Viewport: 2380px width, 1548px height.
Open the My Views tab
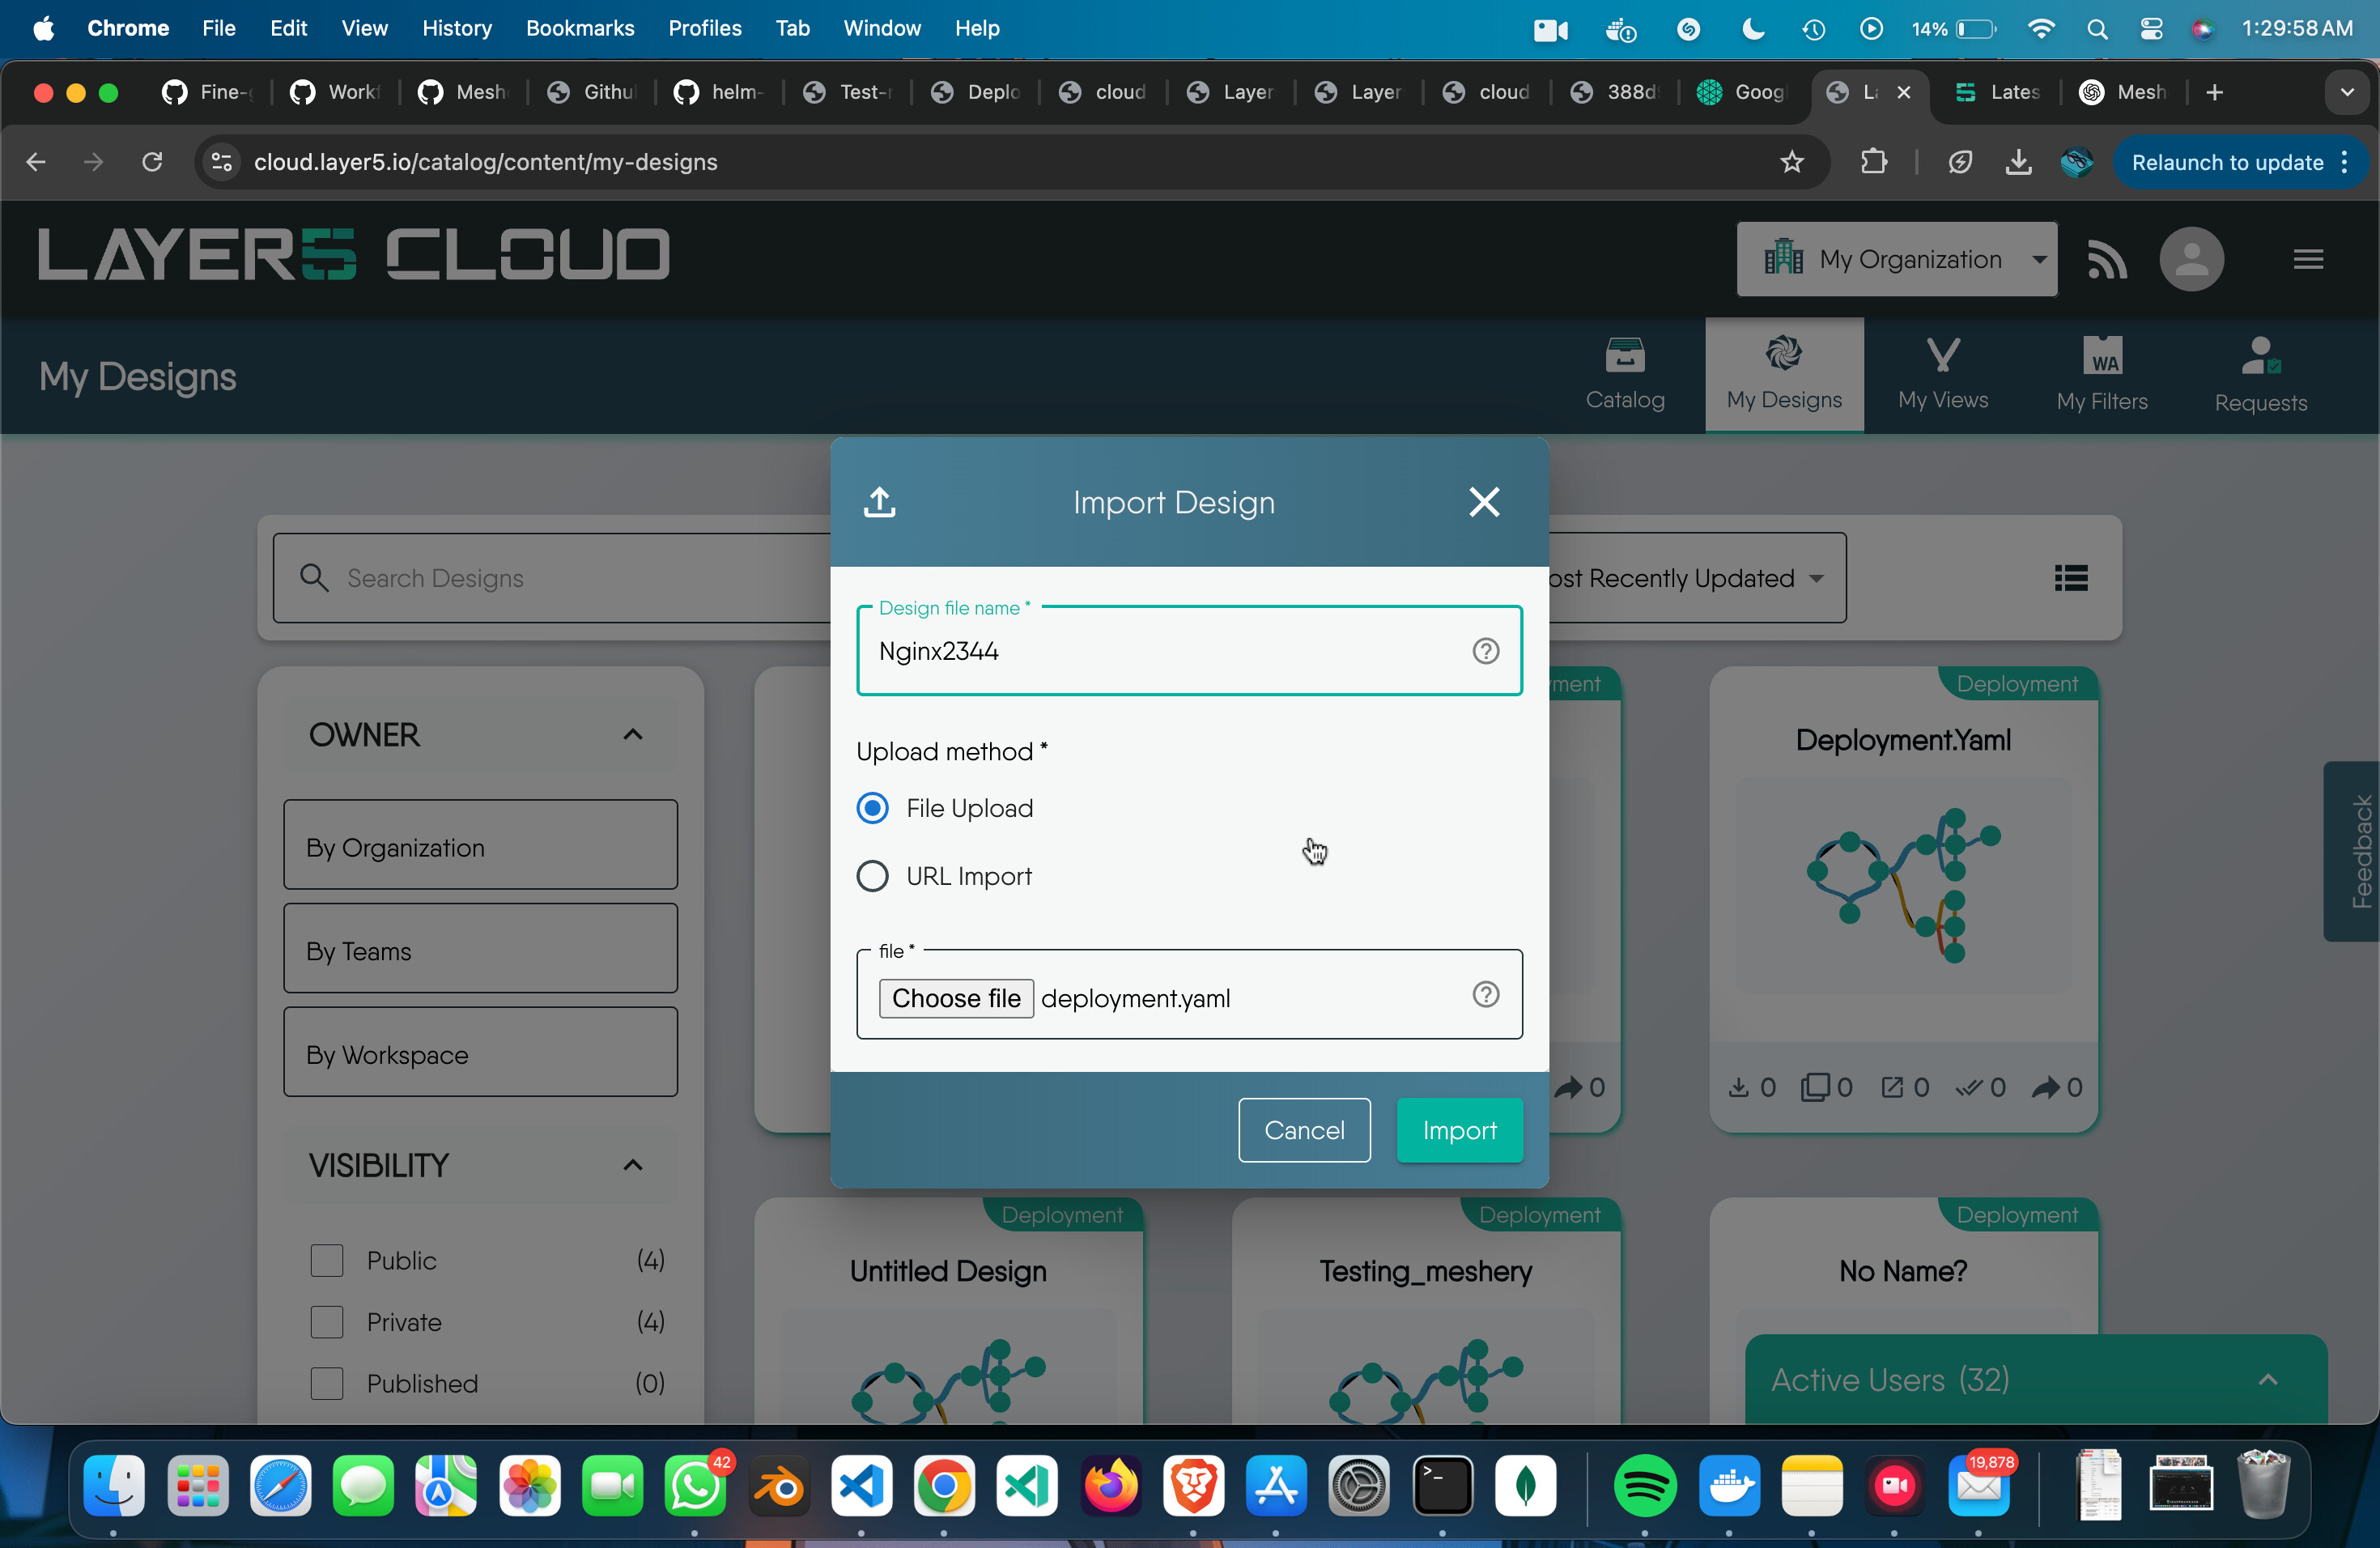1942,375
